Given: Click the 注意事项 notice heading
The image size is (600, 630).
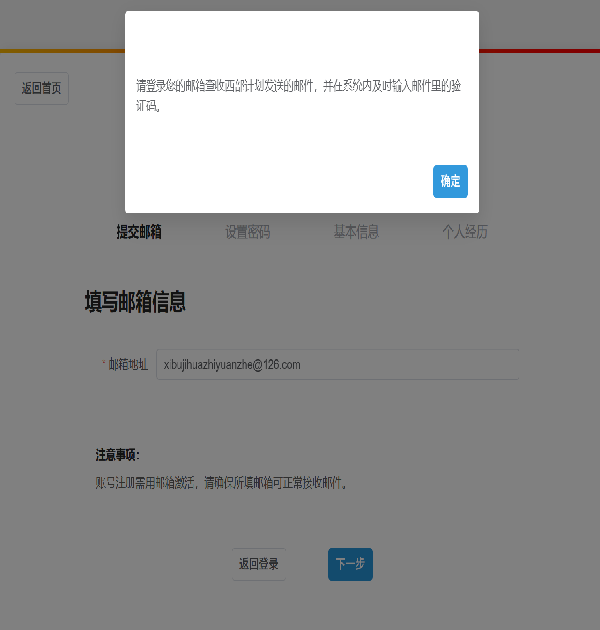Looking at the screenshot, I should pos(117,455).
